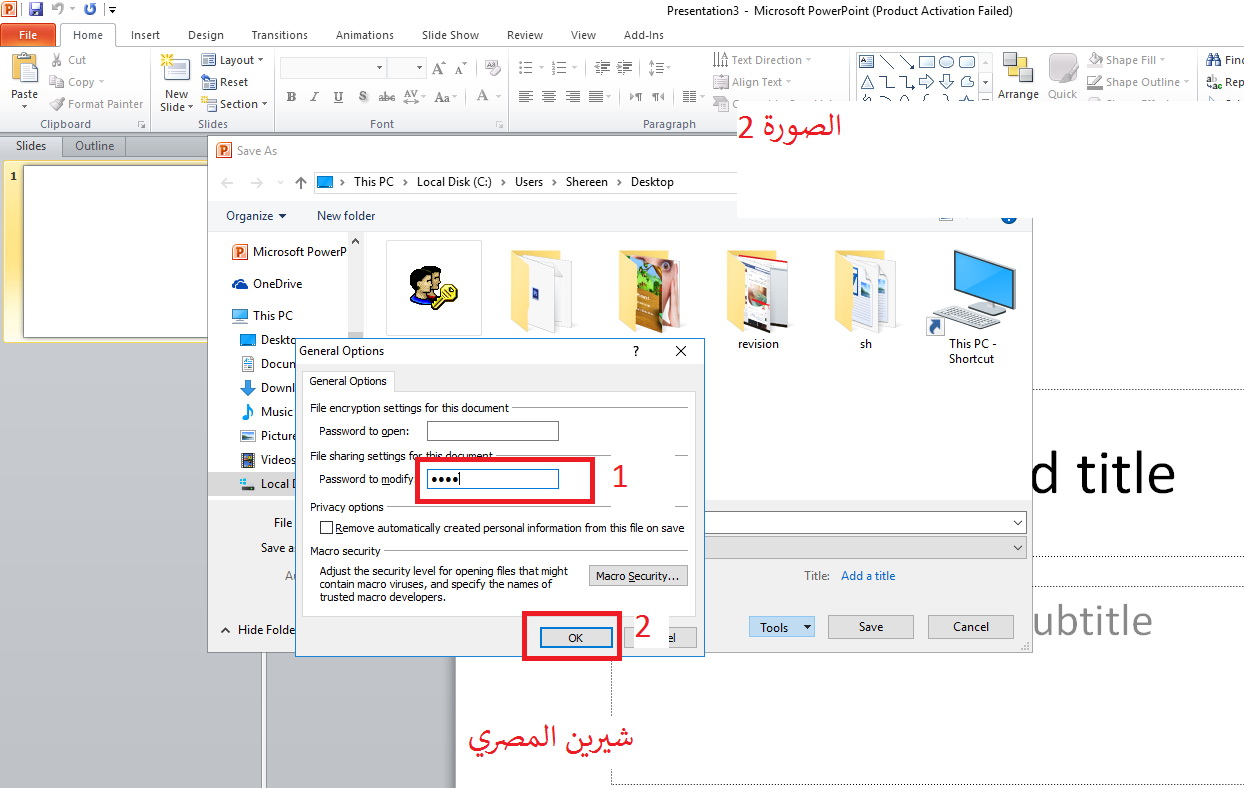Select the OneDrive location in sidebar
The height and width of the screenshot is (788, 1244).
coord(267,284)
